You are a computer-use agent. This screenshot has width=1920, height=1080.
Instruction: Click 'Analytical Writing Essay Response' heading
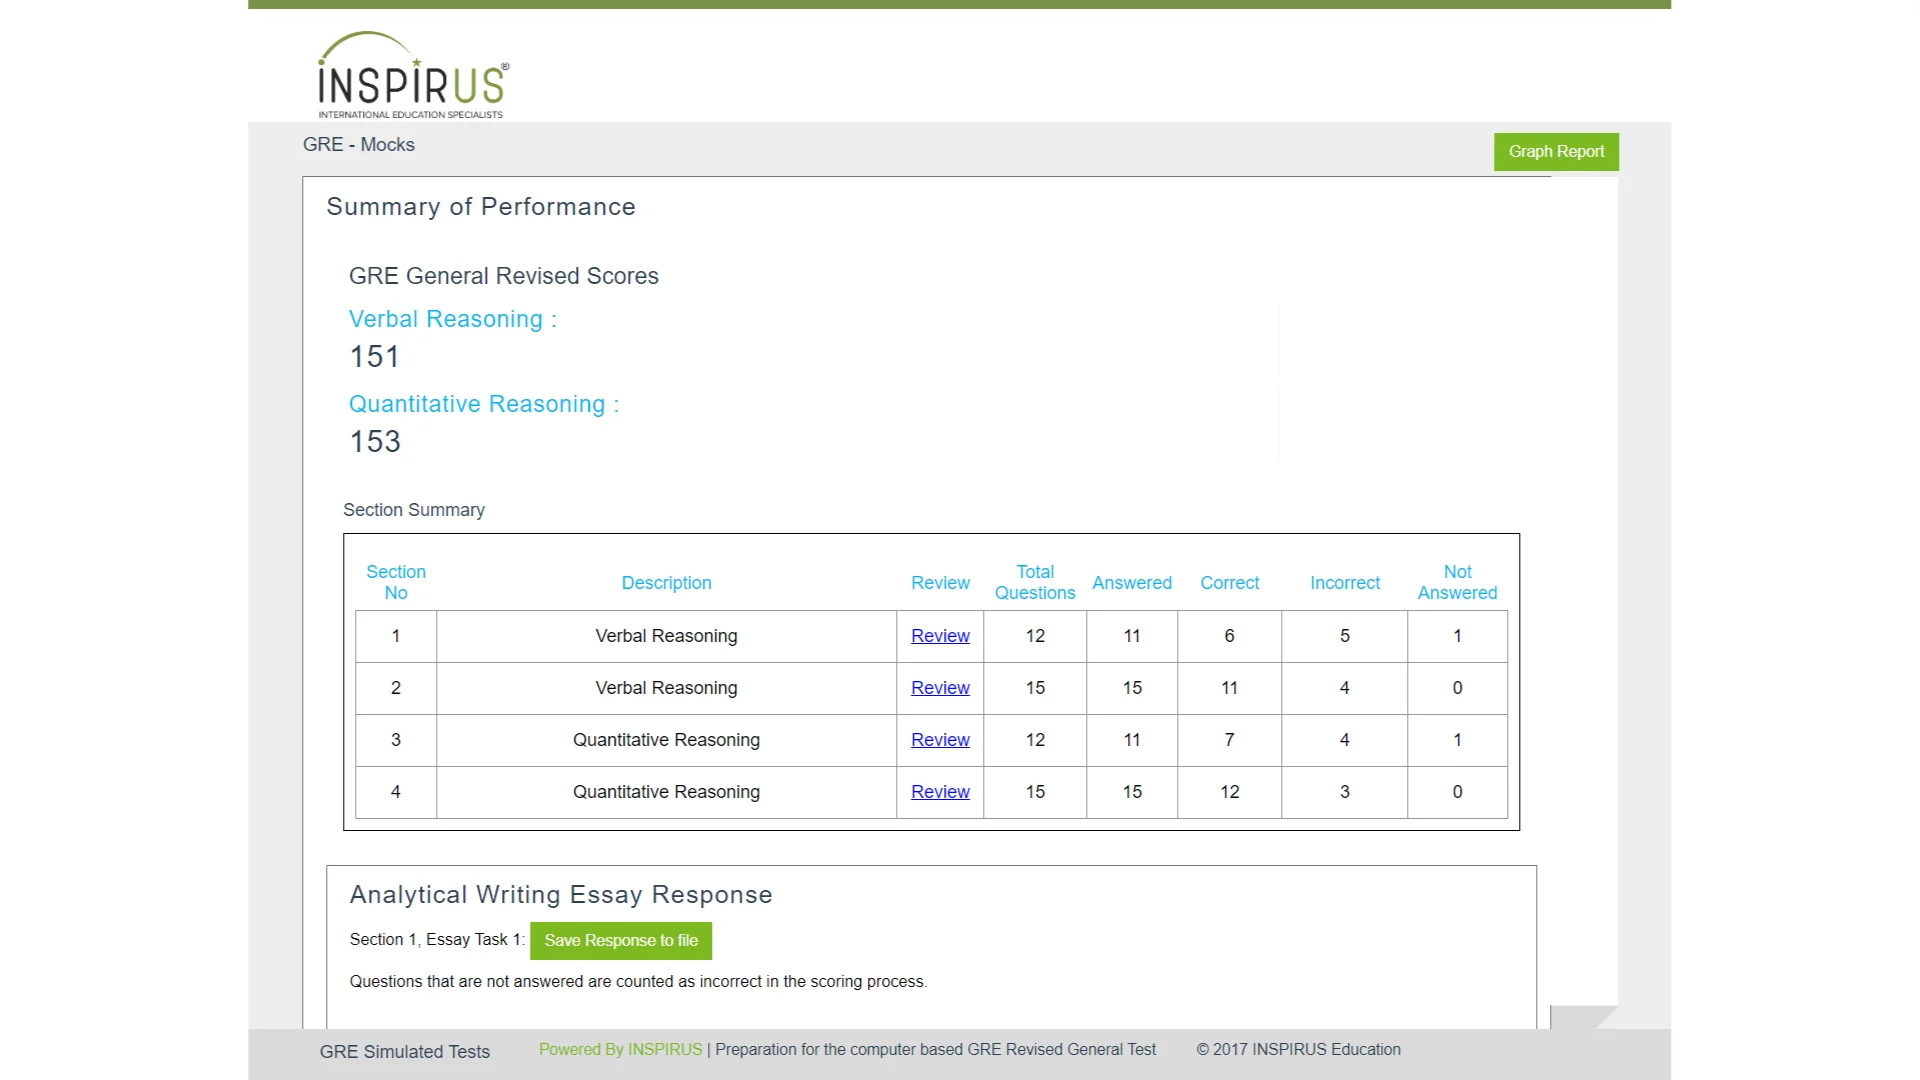(x=561, y=895)
